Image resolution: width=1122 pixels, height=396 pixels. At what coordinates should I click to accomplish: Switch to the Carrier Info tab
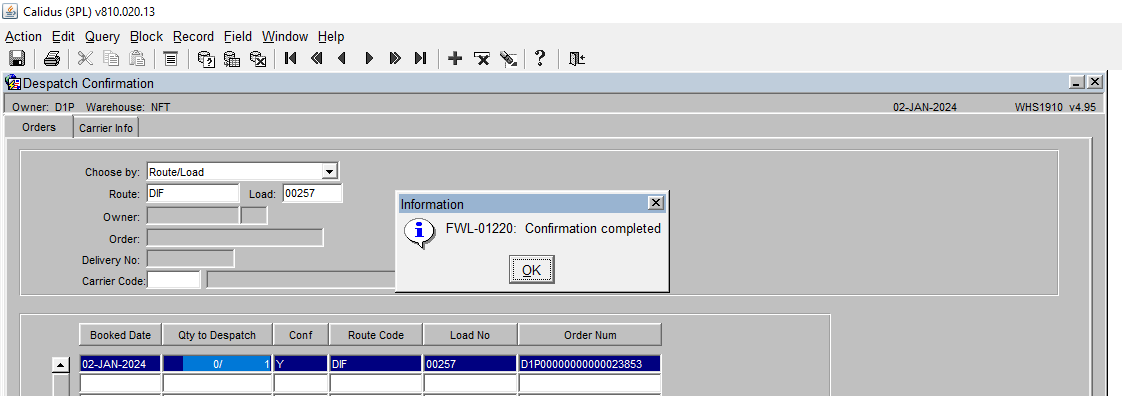point(106,128)
